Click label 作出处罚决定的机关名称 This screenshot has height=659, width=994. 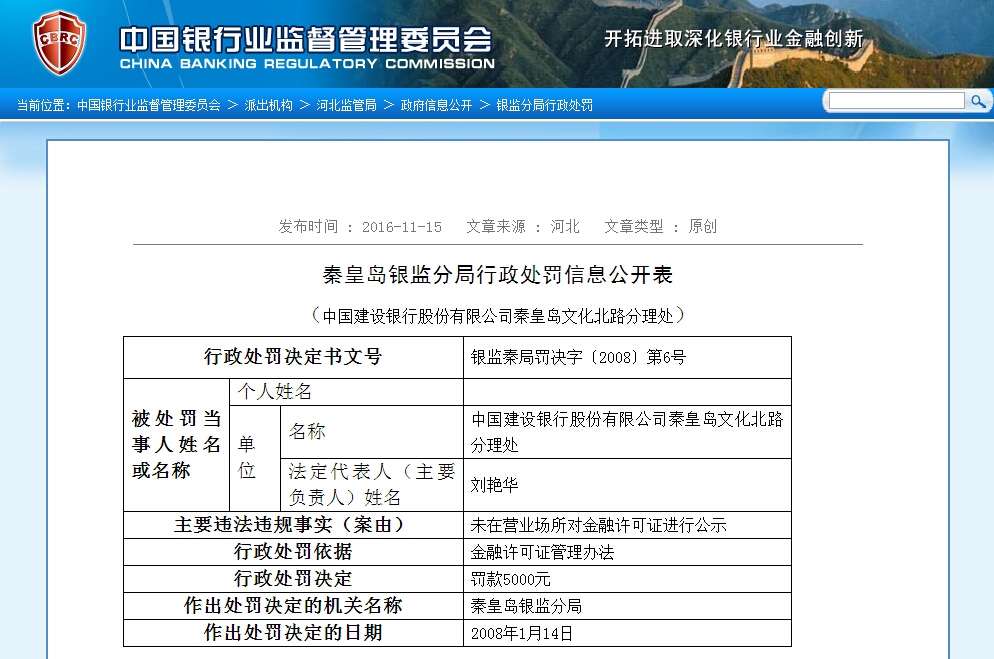(293, 606)
